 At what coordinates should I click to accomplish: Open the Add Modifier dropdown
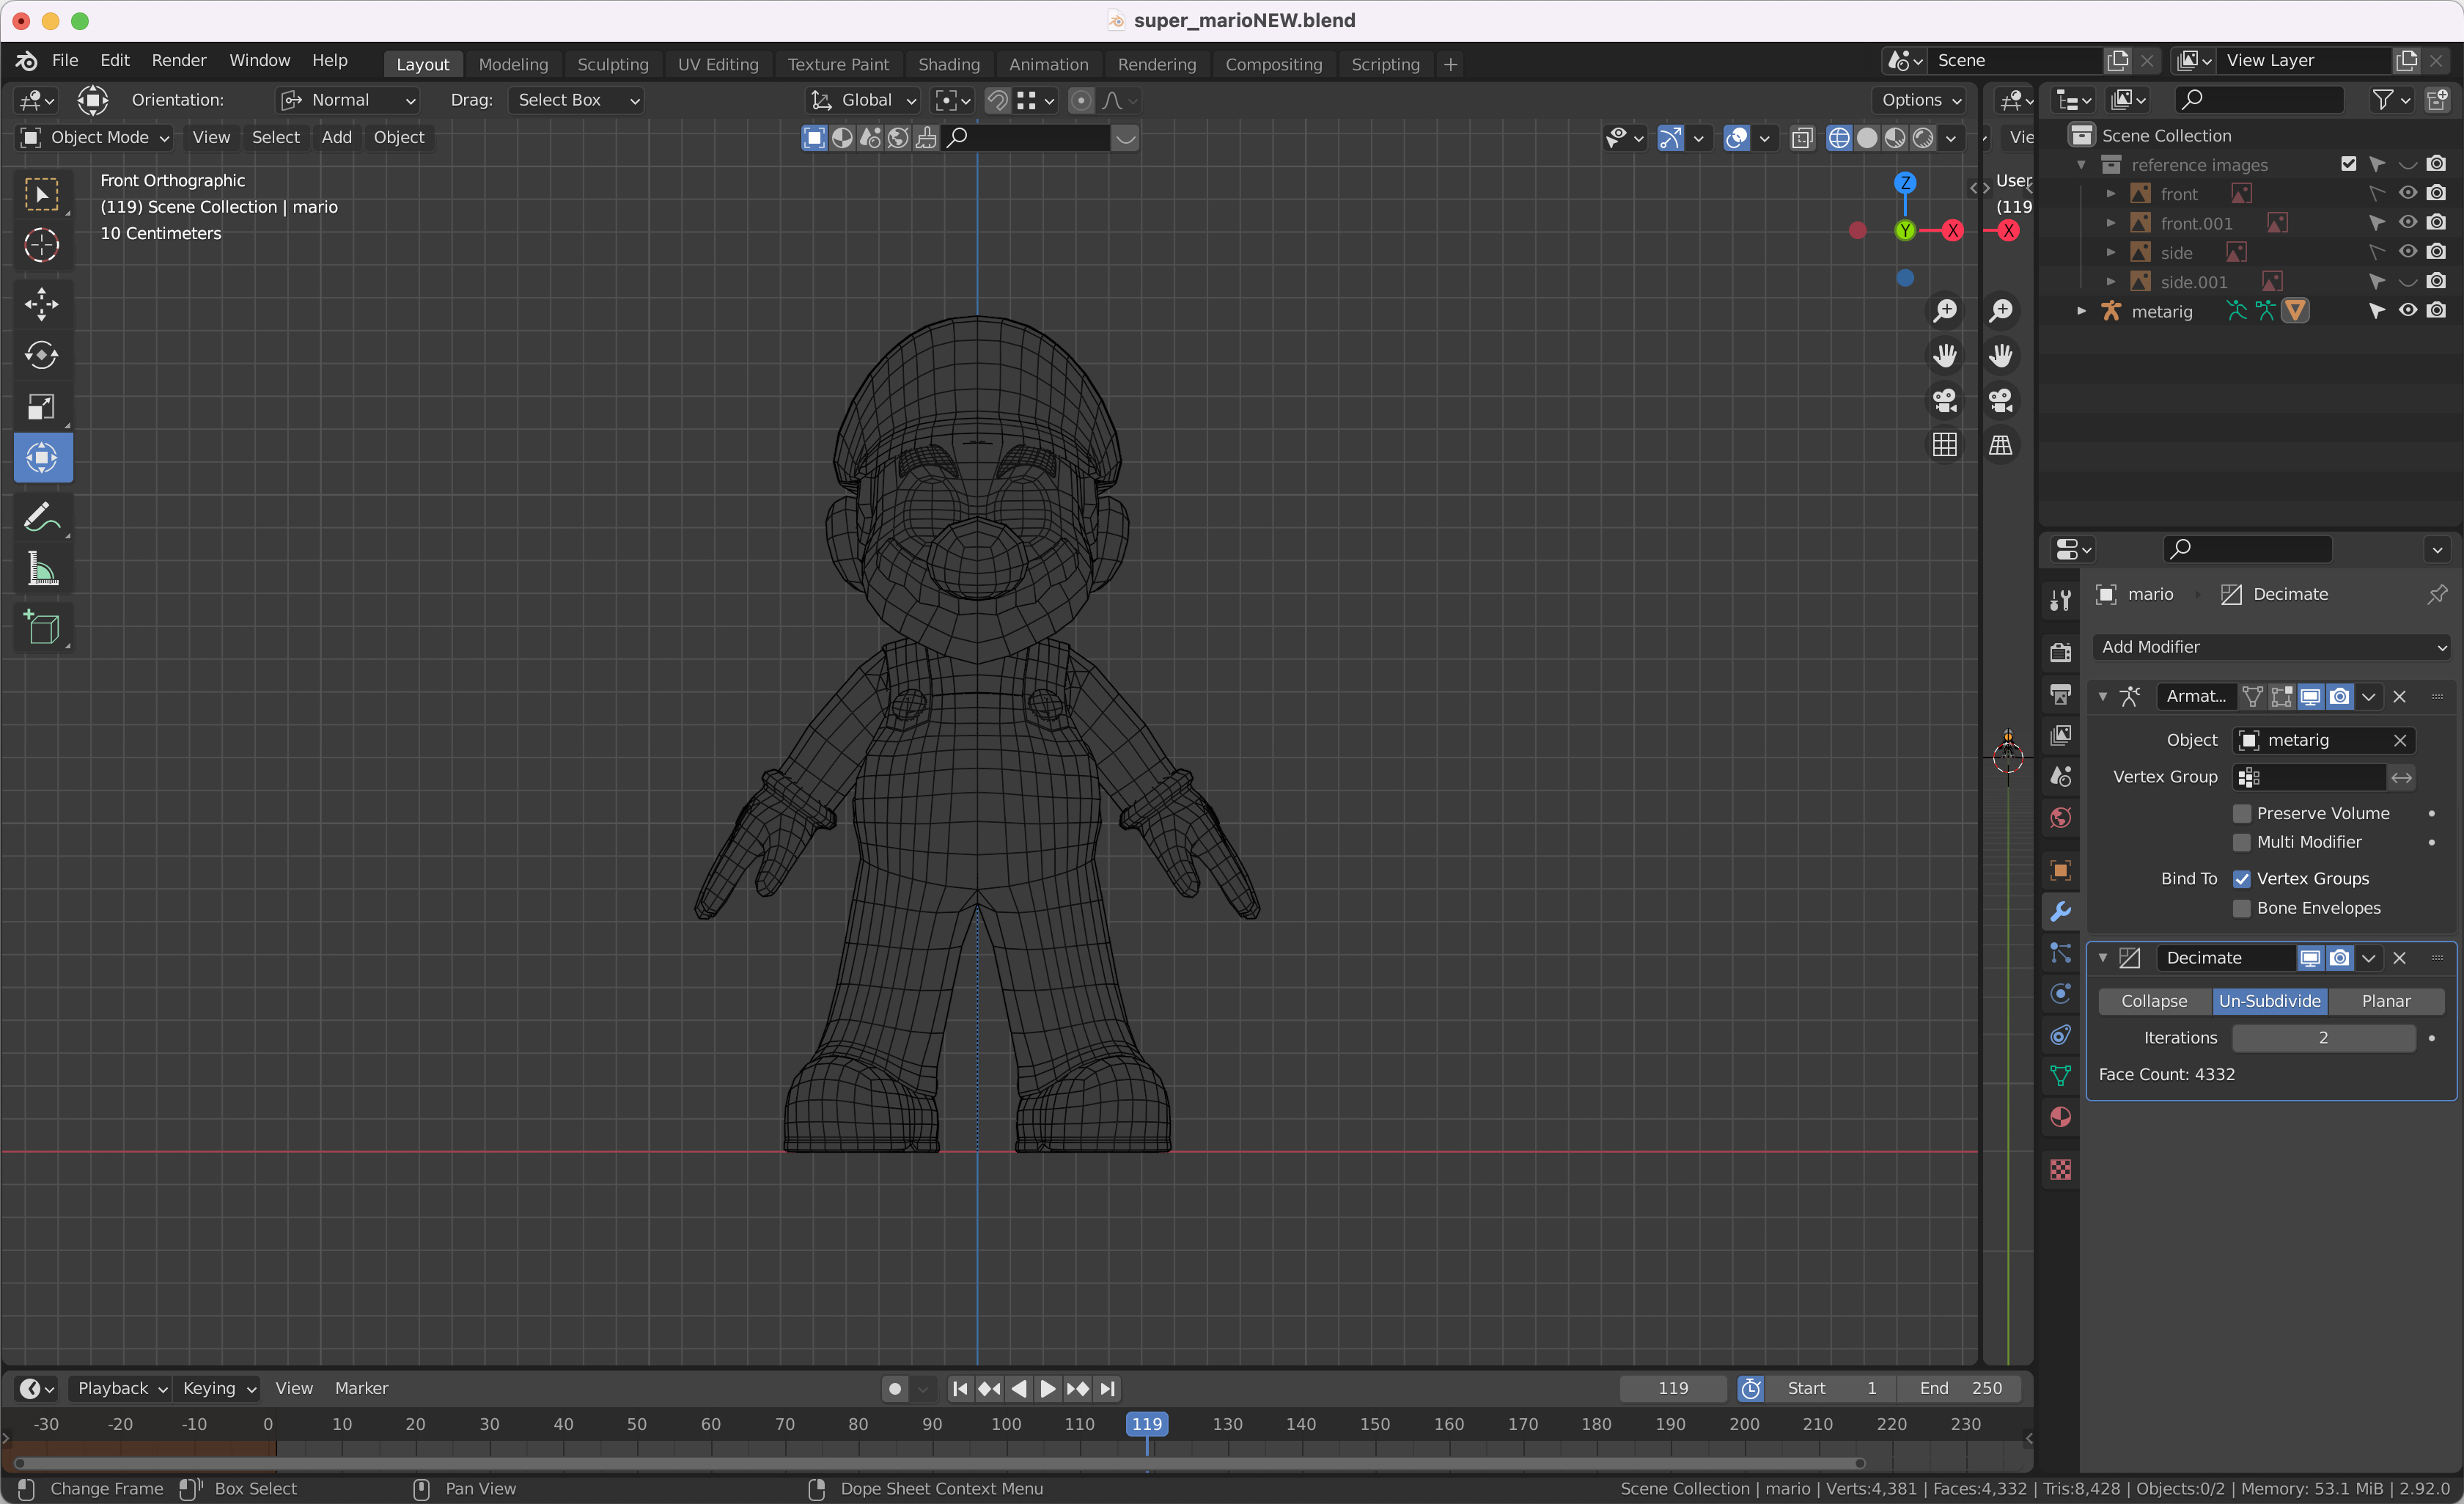(2271, 647)
